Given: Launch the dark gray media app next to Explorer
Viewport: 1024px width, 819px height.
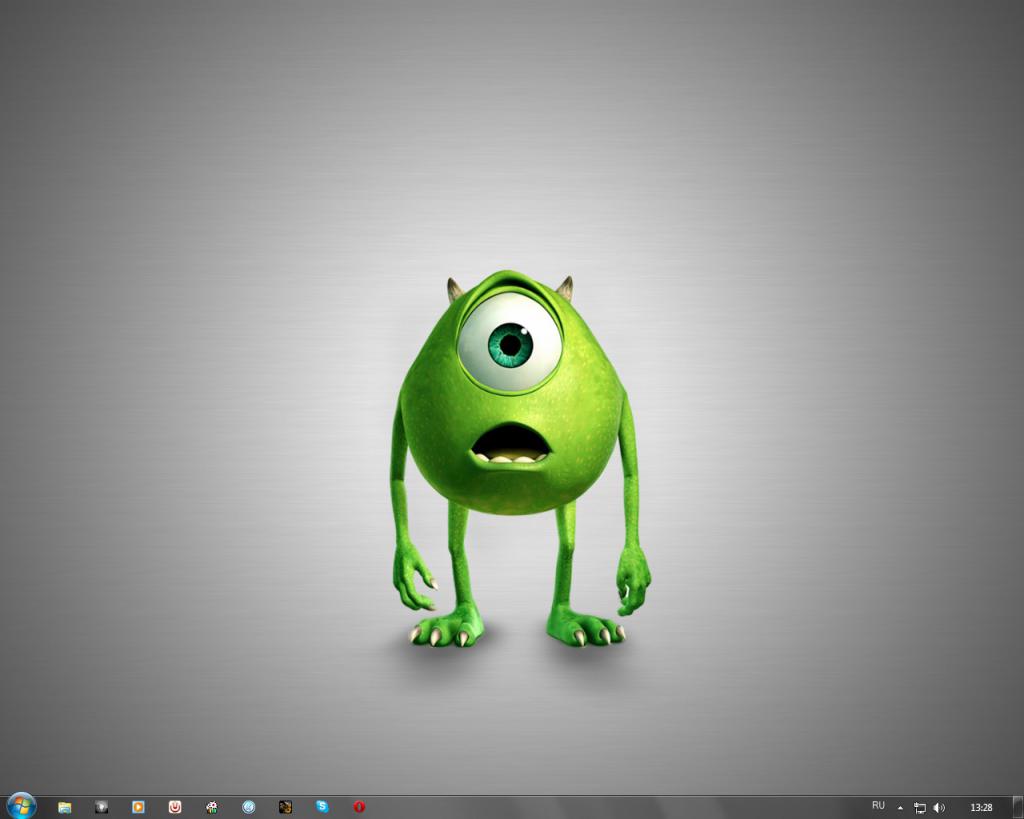Looking at the screenshot, I should coord(101,807).
